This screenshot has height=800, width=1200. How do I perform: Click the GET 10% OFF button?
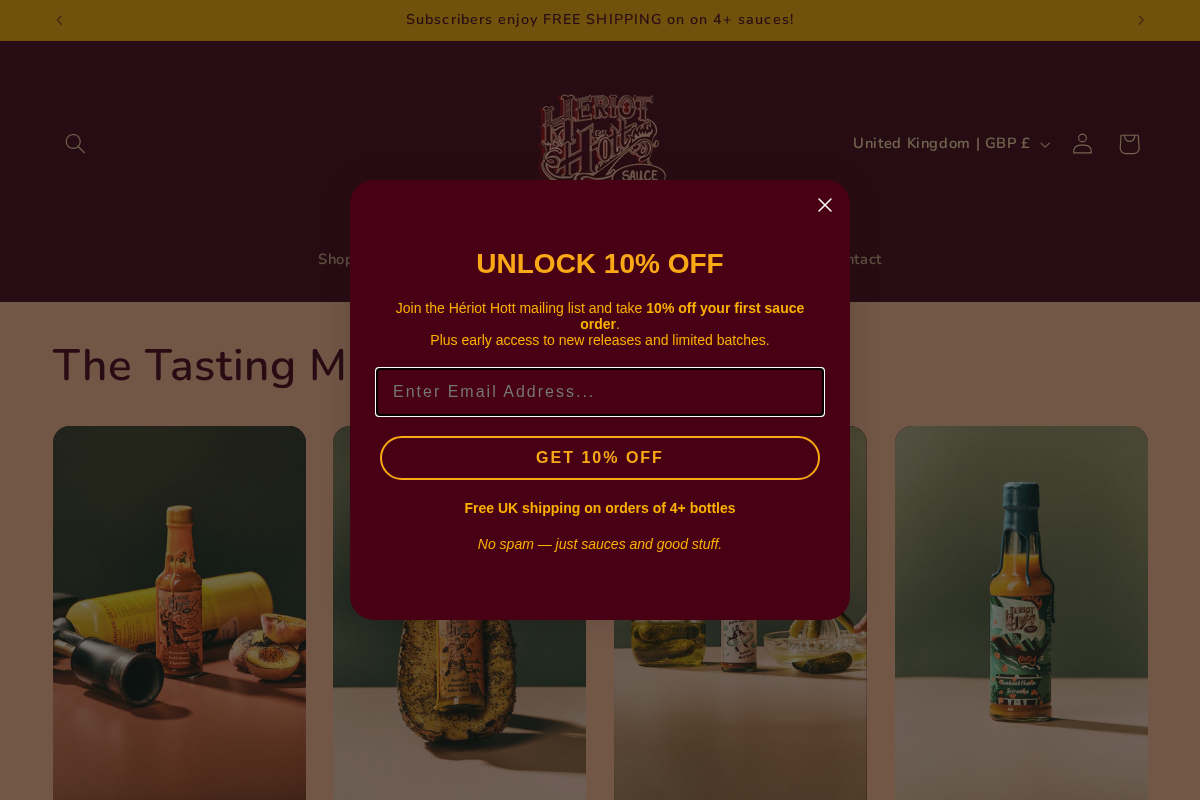(x=600, y=458)
